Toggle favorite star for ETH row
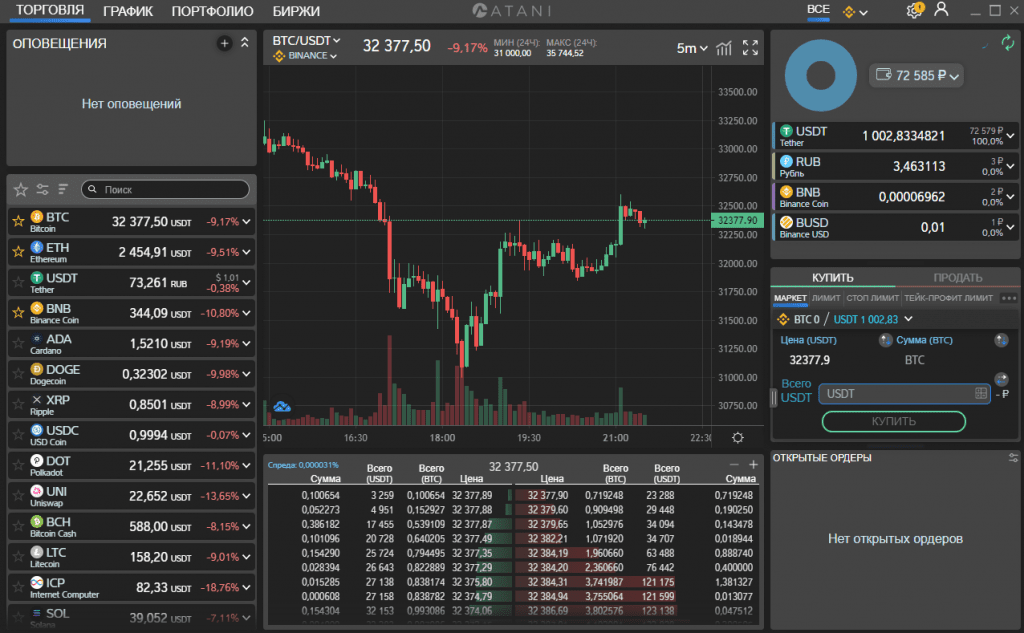 click(18, 252)
